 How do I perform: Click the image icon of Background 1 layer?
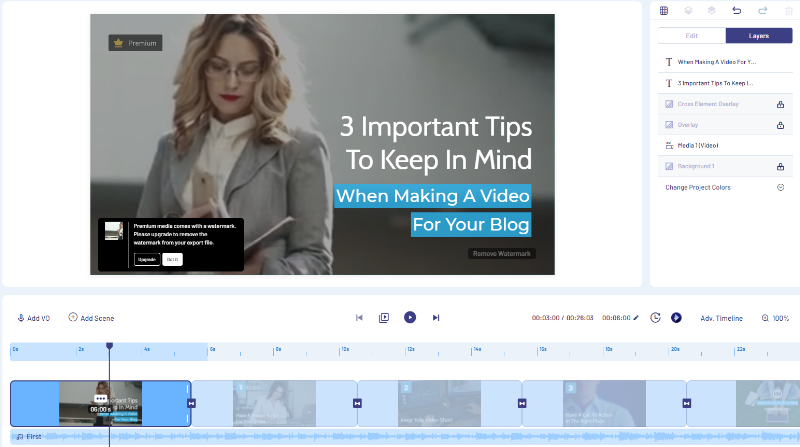click(669, 166)
